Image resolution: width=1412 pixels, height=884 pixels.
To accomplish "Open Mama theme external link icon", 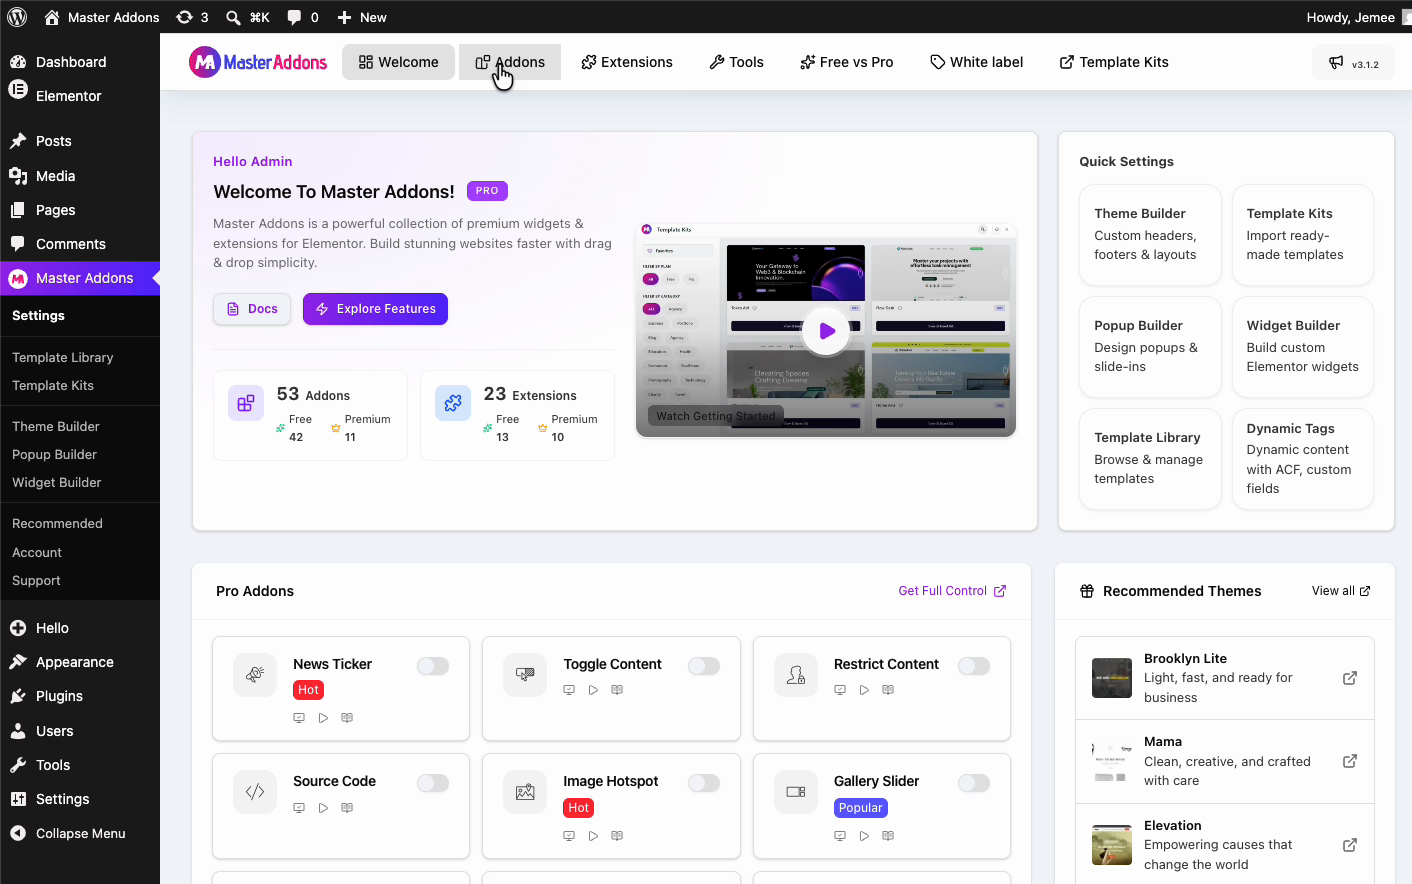I will (1350, 761).
